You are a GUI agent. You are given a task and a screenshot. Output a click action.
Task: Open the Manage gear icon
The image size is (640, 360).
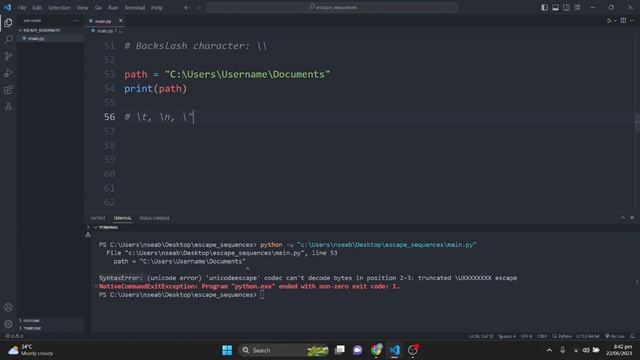[8, 324]
